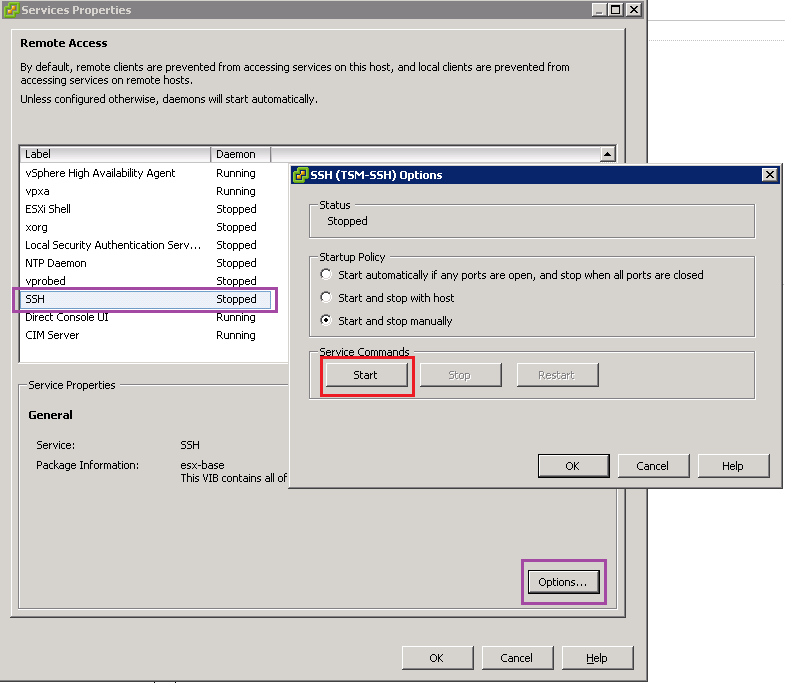Click the disabled Restart service button
The image size is (785, 683).
557,375
